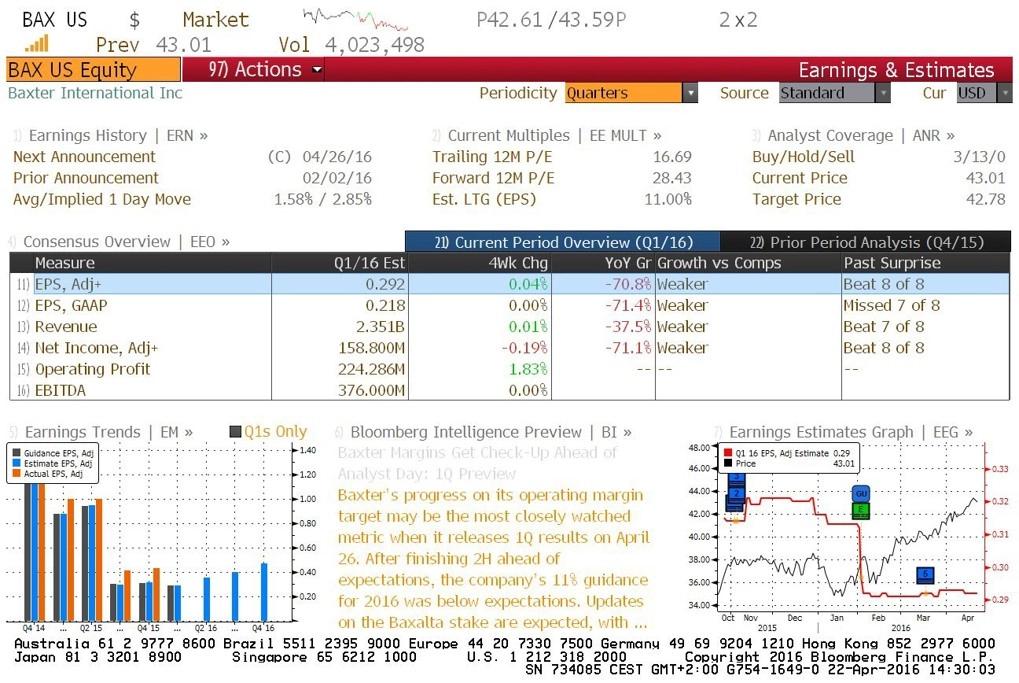
Task: Click the BAX US Equity input field
Action: pyautogui.click(x=93, y=70)
